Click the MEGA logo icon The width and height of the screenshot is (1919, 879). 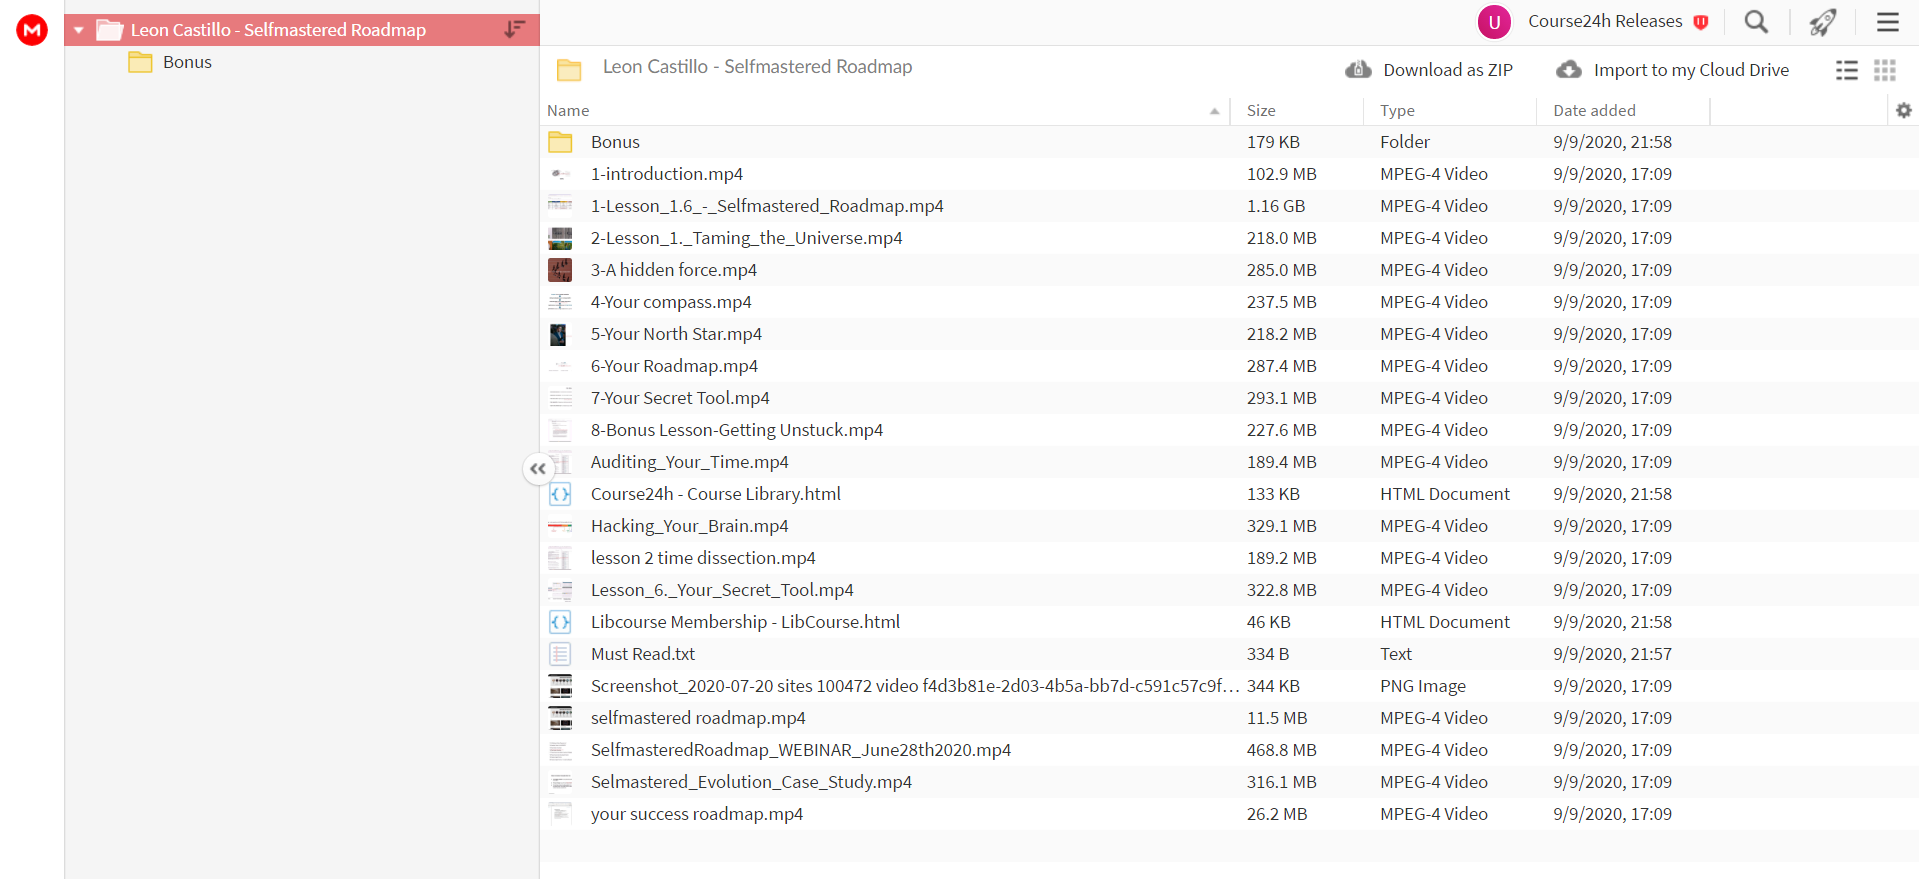pyautogui.click(x=32, y=30)
